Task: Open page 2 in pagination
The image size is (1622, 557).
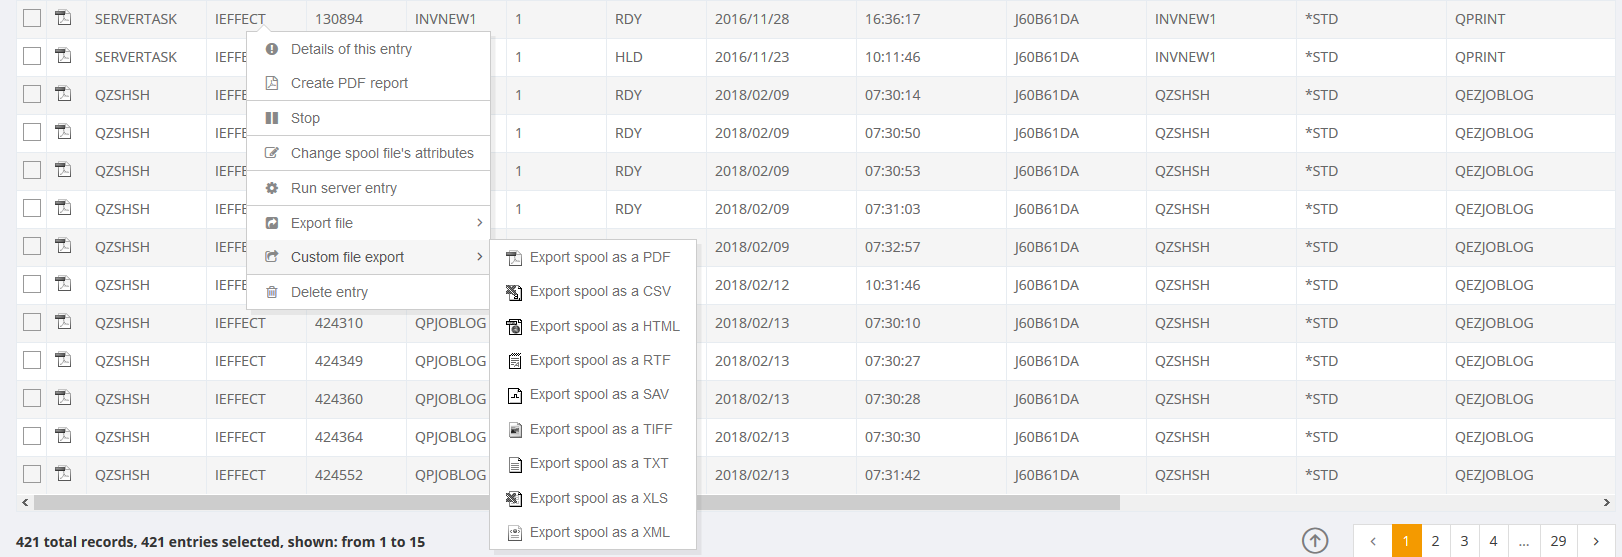Action: click(x=1435, y=541)
